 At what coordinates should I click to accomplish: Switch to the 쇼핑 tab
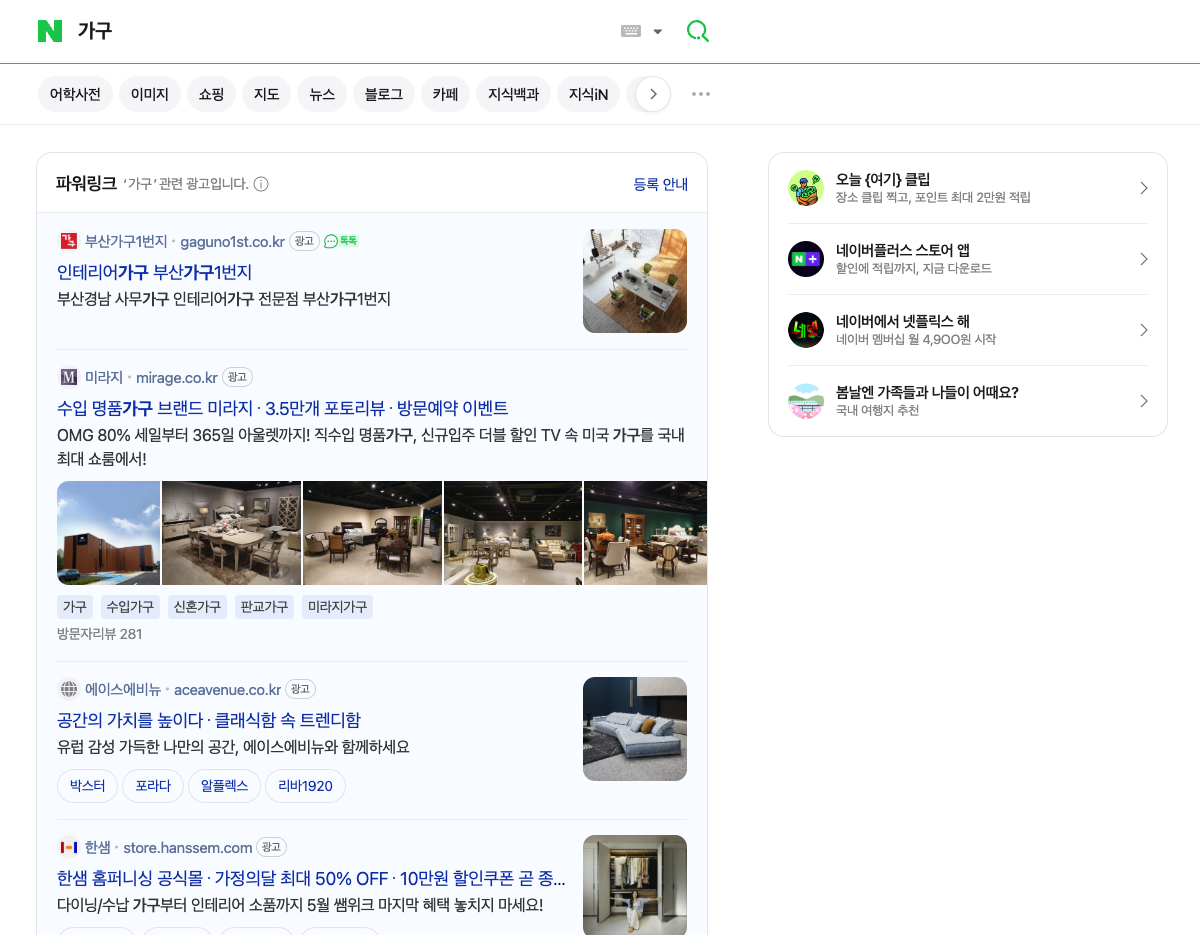coord(211,94)
